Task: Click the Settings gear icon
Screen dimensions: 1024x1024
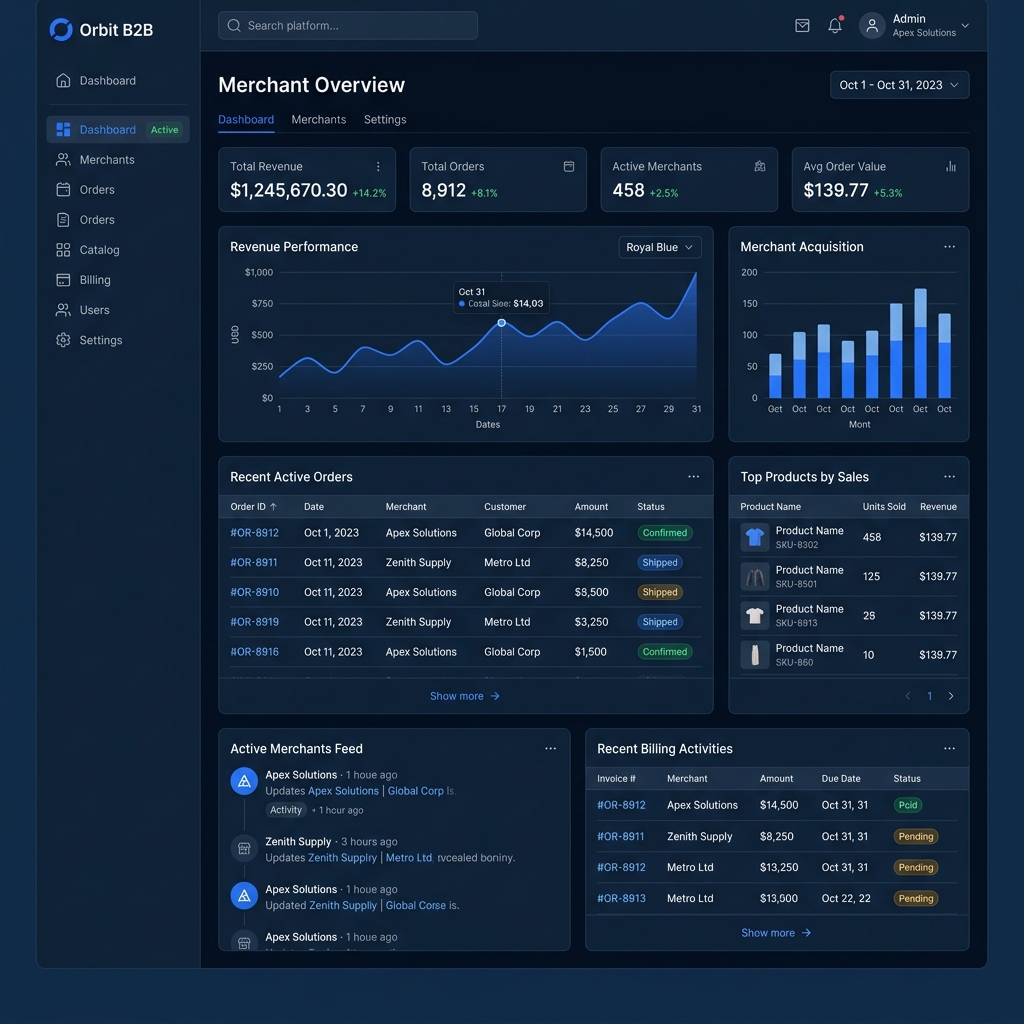Action: (x=63, y=340)
